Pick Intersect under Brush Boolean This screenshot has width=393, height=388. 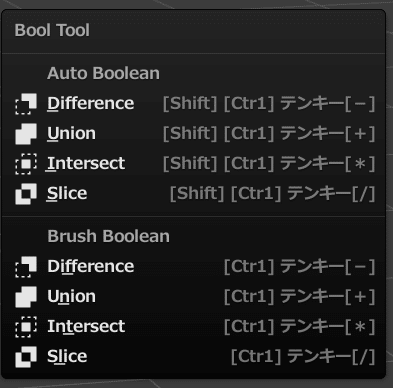(x=194, y=326)
